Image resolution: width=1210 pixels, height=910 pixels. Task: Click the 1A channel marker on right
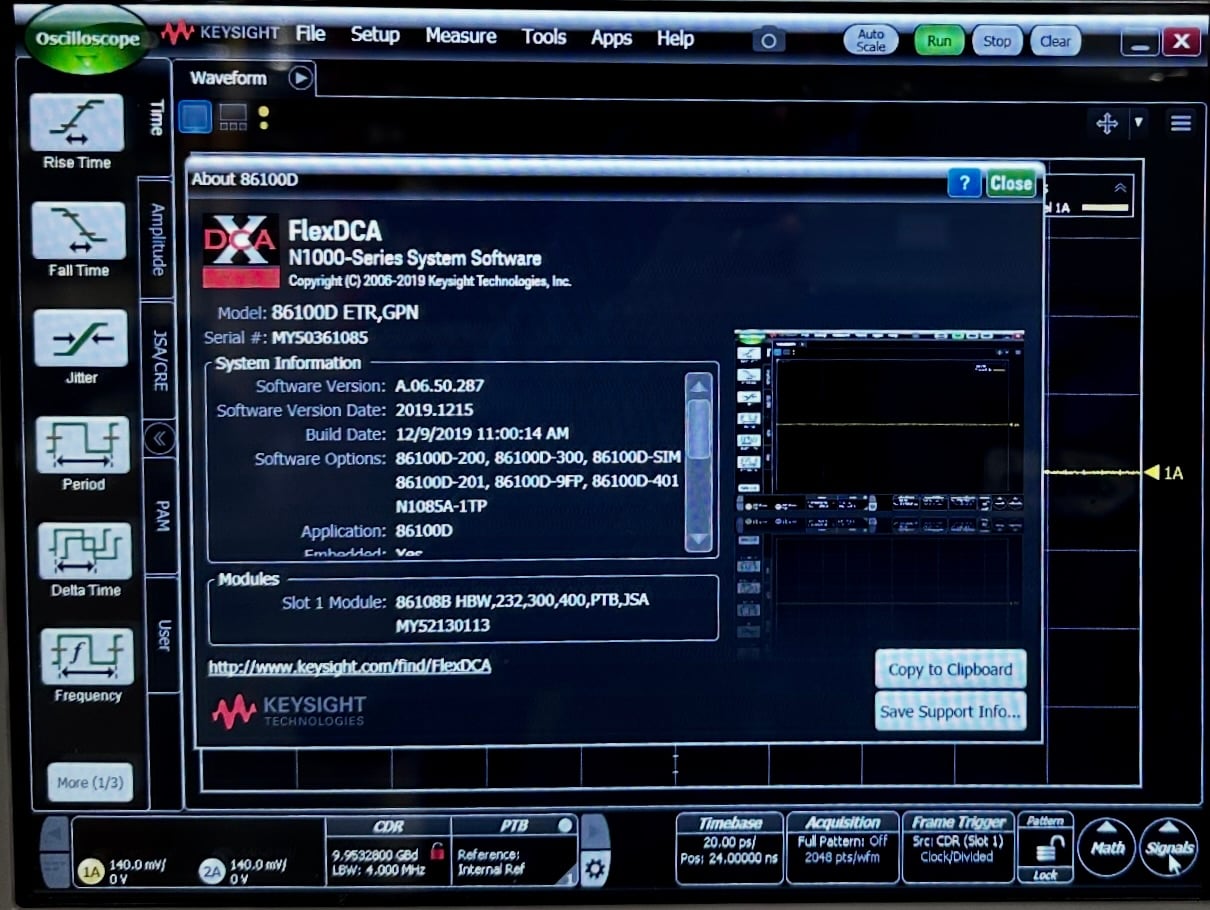point(1165,472)
